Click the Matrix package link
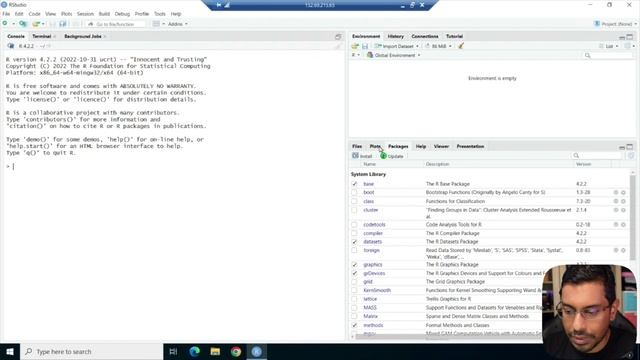Image resolution: width=640 pixels, height=360 pixels. (370, 316)
